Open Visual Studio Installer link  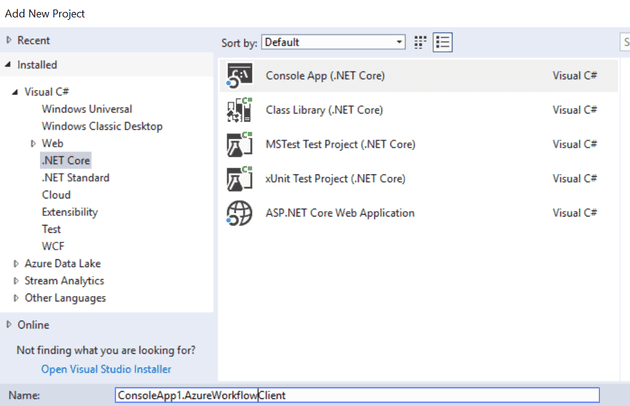pyautogui.click(x=106, y=369)
